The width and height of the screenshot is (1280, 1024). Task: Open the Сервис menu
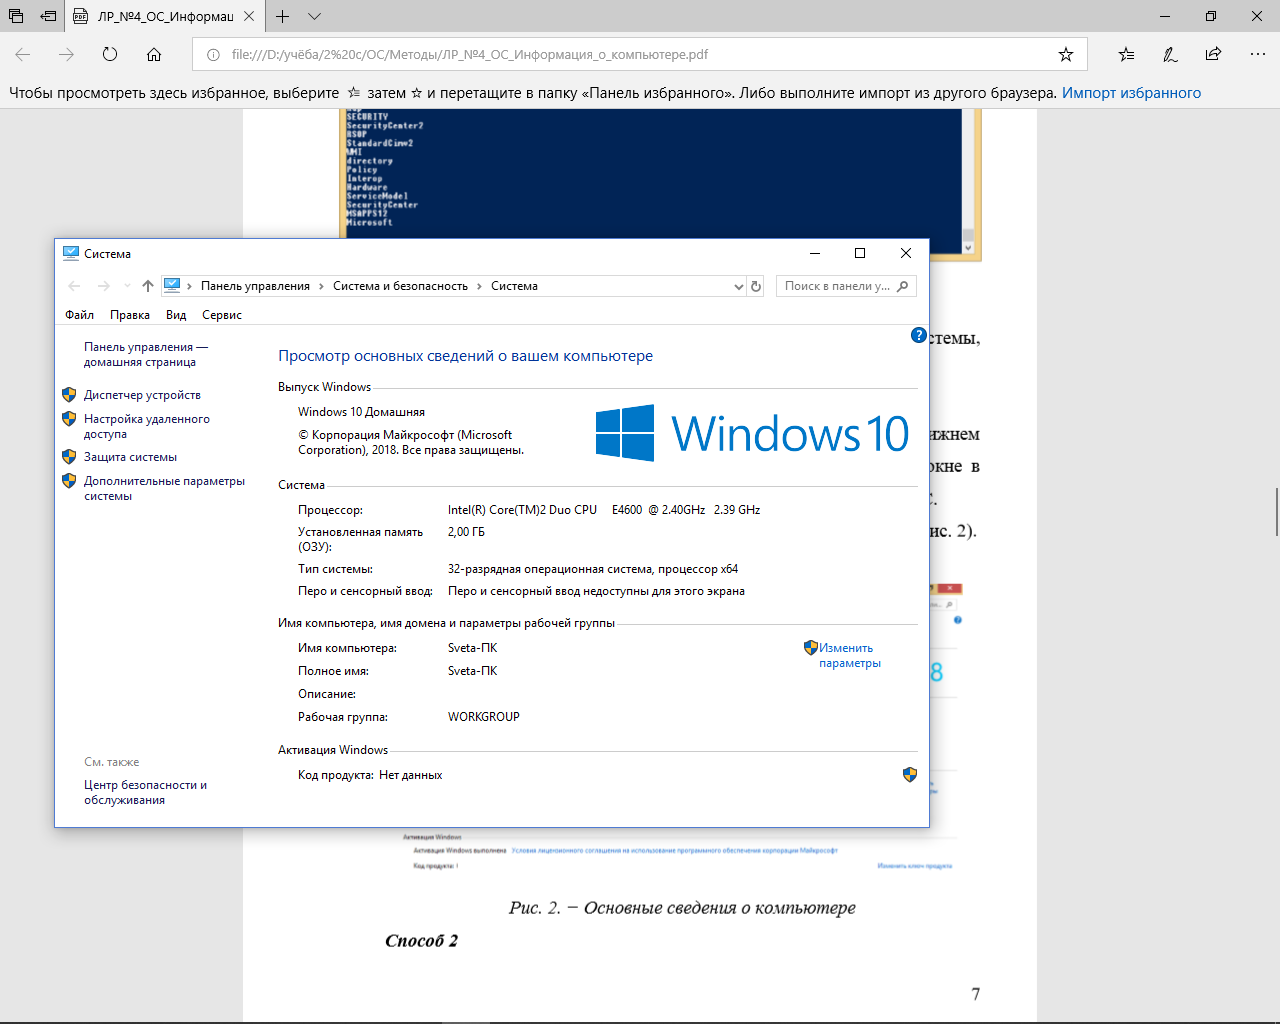[x=222, y=315]
